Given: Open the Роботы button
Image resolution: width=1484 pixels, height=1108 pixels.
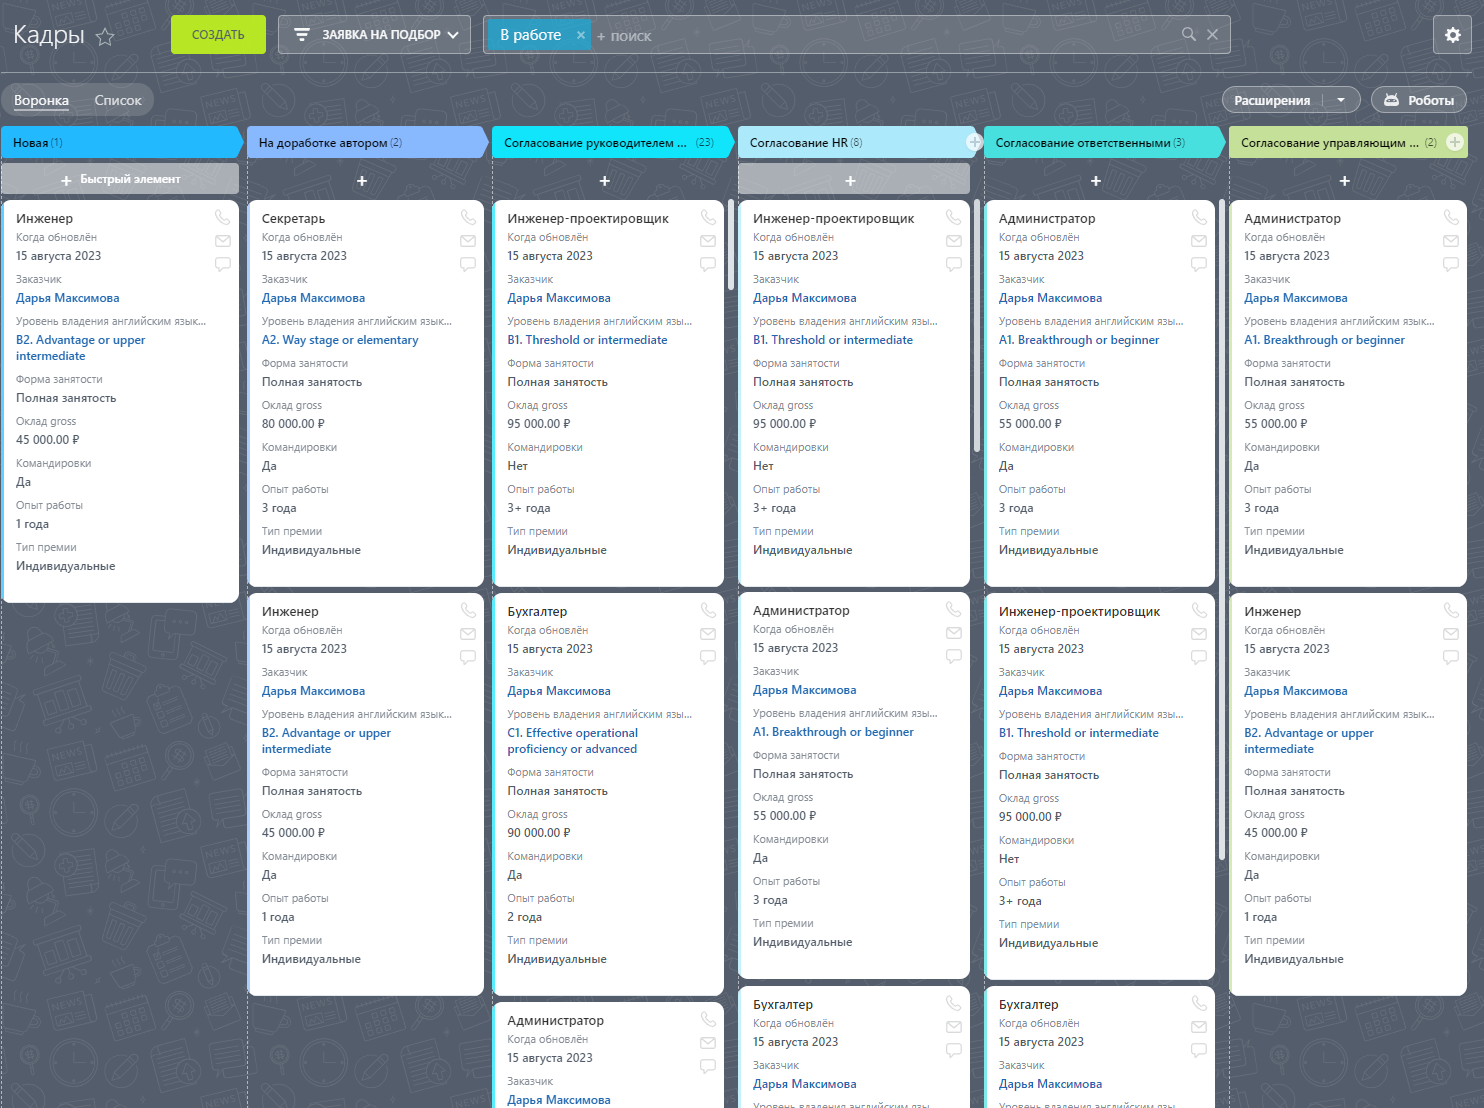Looking at the screenshot, I should click(x=1419, y=100).
